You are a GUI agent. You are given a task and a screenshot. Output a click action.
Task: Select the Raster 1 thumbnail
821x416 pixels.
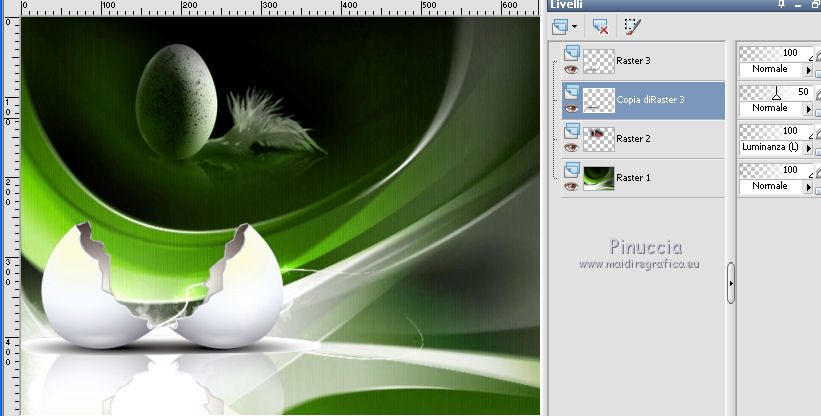coord(598,178)
